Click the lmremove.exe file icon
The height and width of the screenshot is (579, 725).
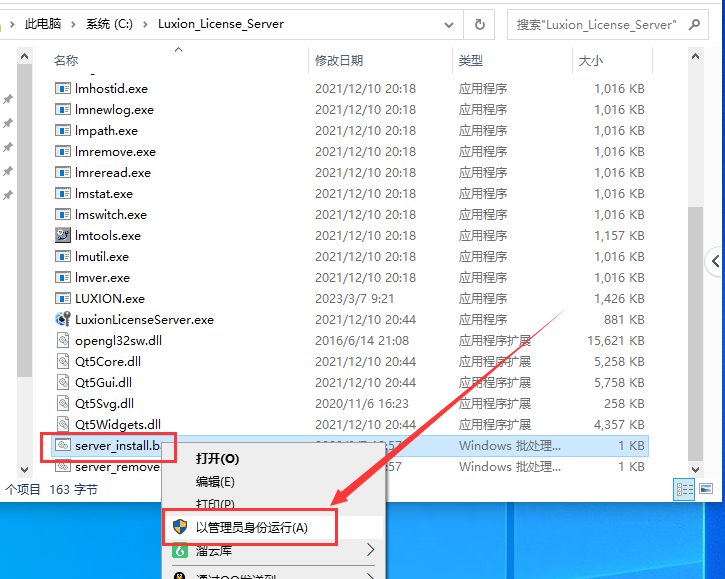[62, 152]
